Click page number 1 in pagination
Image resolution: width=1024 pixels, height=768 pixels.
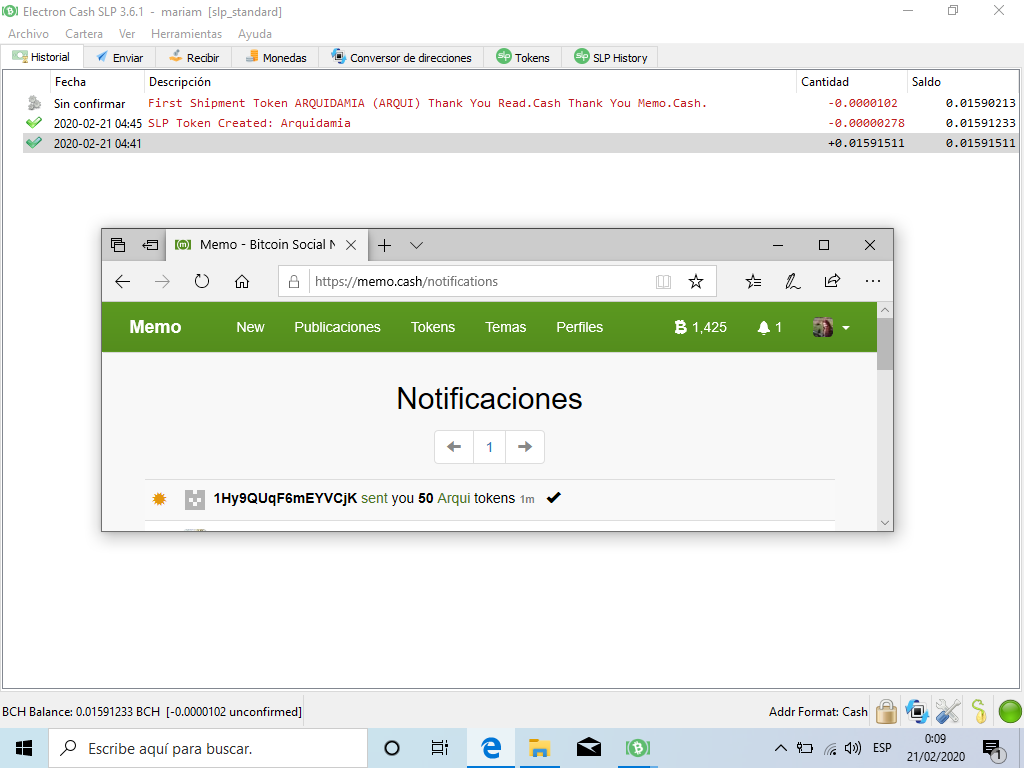pyautogui.click(x=489, y=447)
